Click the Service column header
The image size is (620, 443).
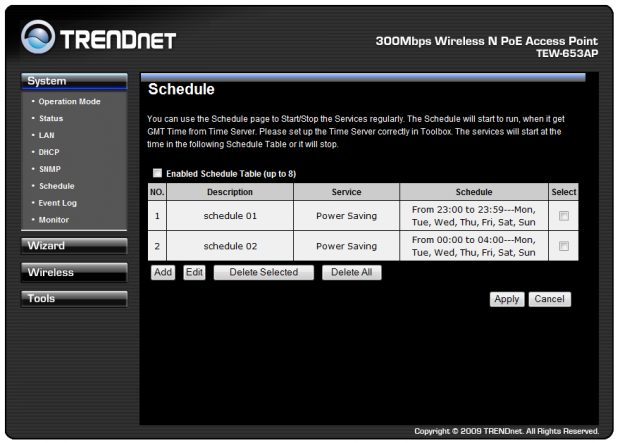(346, 192)
